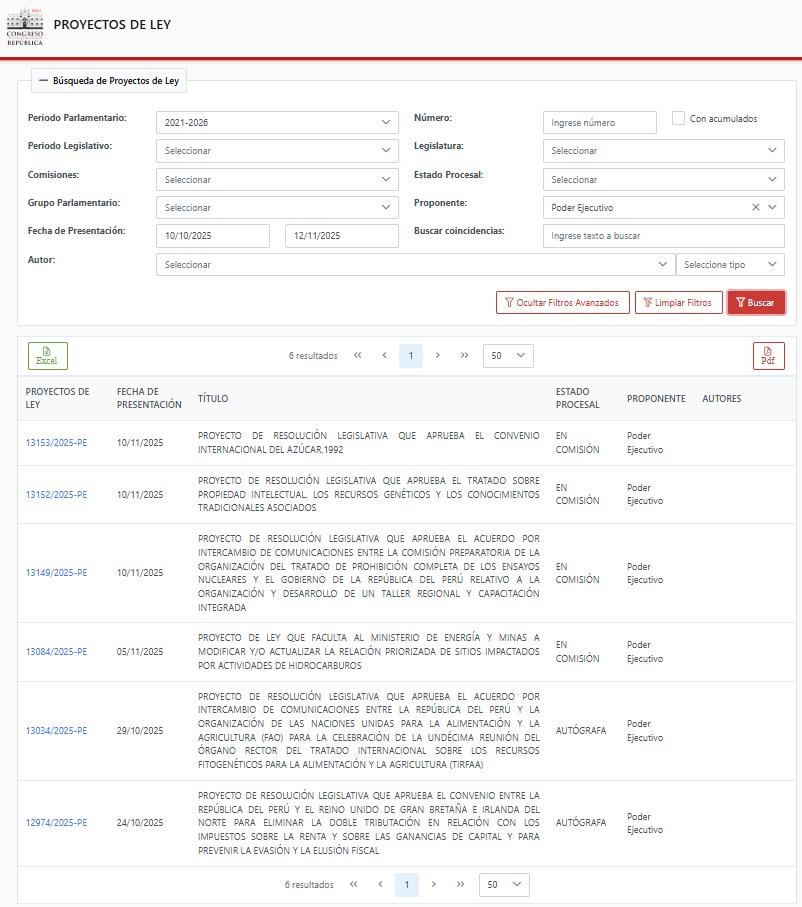Go to first page in top pagination
Screen dimensions: 802x907
pyautogui.click(x=358, y=356)
